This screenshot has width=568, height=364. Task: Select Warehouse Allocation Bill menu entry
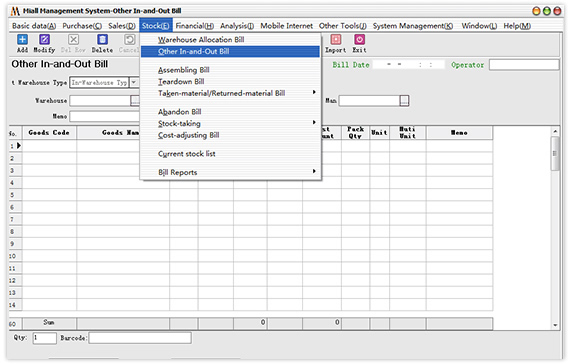(x=230, y=40)
